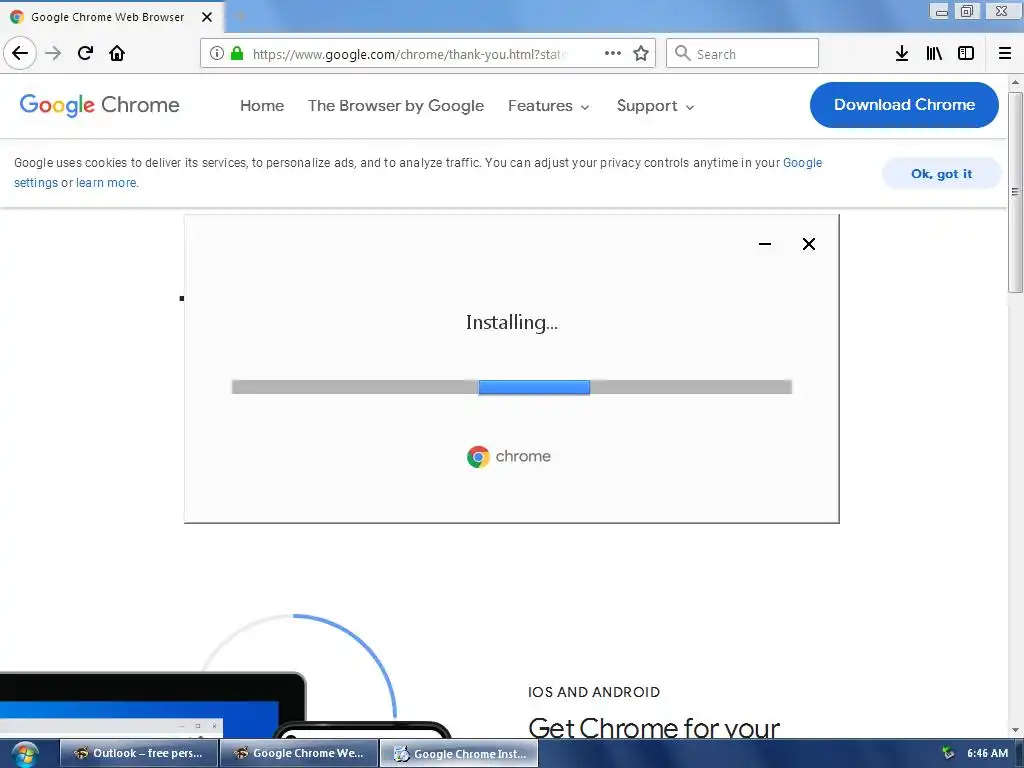Image resolution: width=1024 pixels, height=768 pixels.
Task: Restore down the Firefox browser window
Action: tap(967, 11)
